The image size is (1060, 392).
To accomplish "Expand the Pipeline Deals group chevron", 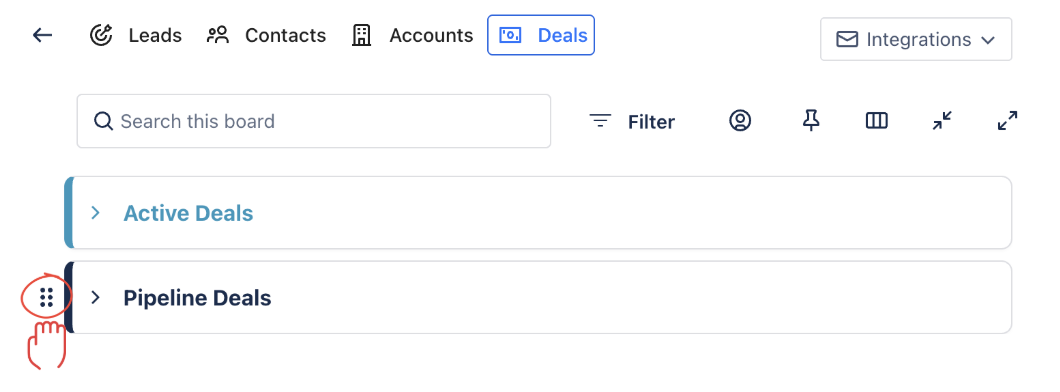I will (x=95, y=297).
